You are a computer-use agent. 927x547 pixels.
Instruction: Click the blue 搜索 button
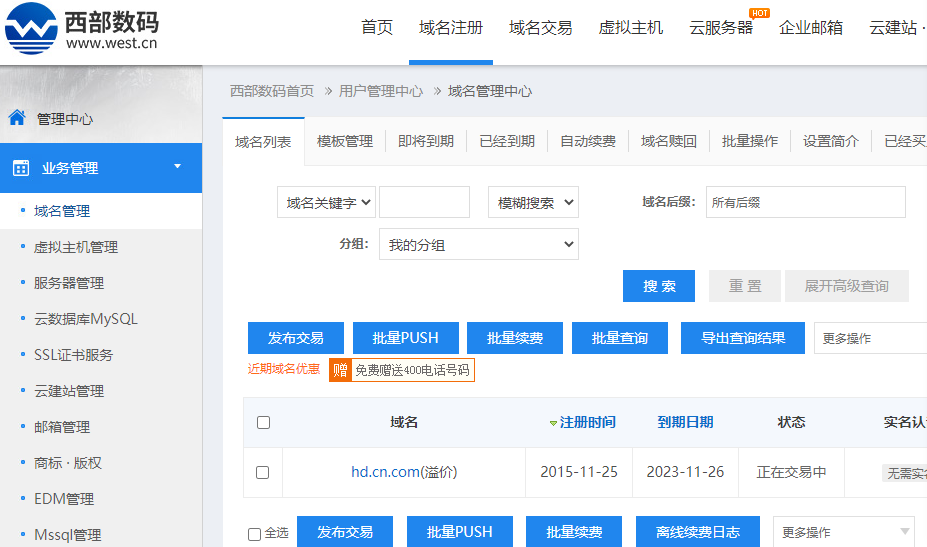(x=658, y=286)
